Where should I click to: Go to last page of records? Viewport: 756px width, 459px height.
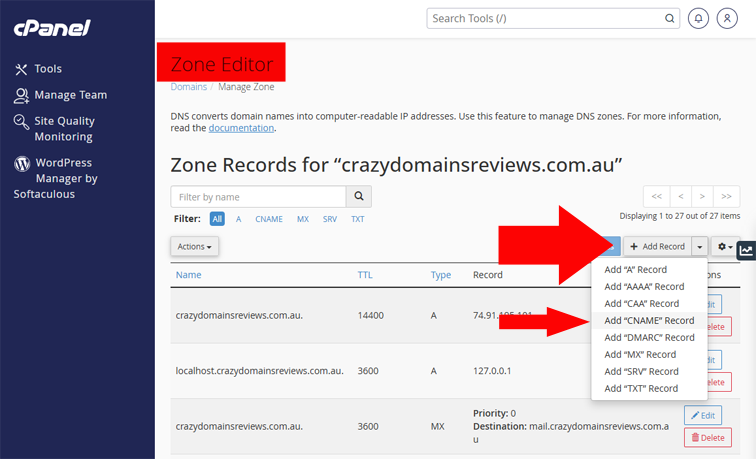click(x=727, y=196)
